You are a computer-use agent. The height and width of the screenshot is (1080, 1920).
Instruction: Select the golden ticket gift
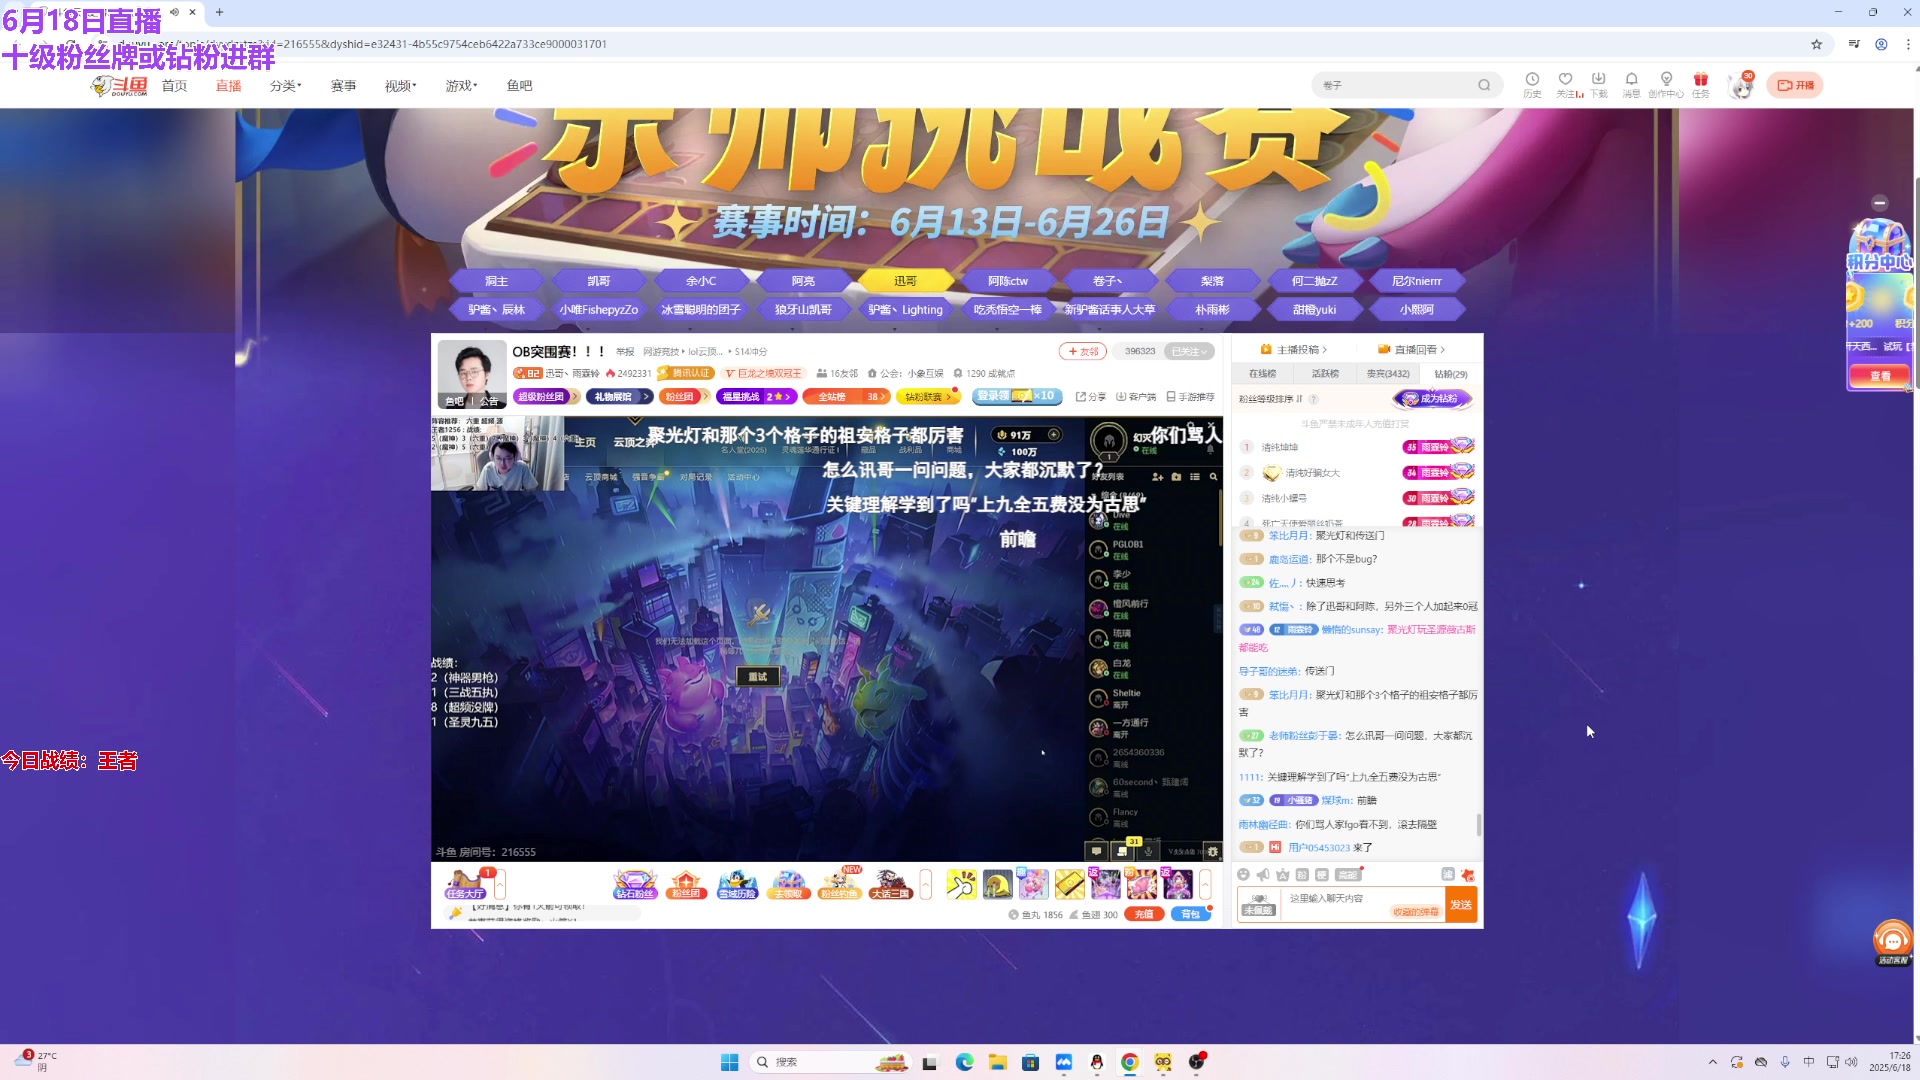tap(1069, 884)
